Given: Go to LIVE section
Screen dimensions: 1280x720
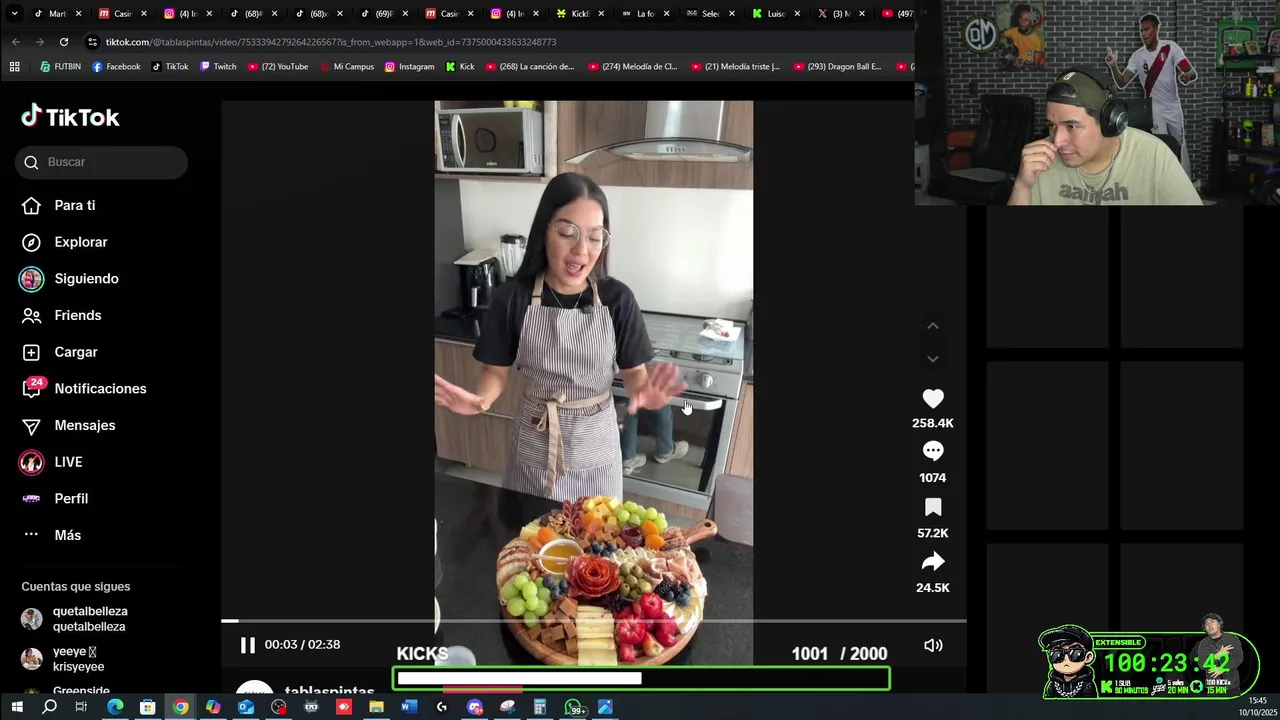Looking at the screenshot, I should point(52,462).
